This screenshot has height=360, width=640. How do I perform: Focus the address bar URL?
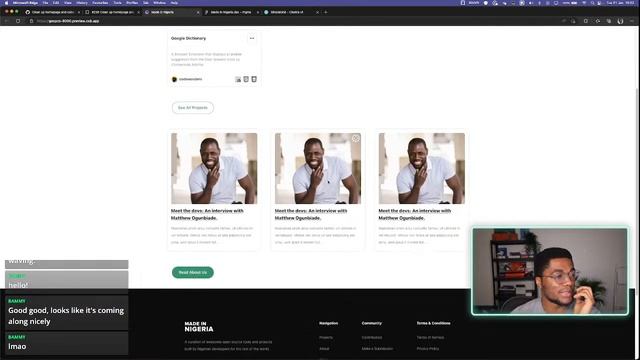coord(68,21)
